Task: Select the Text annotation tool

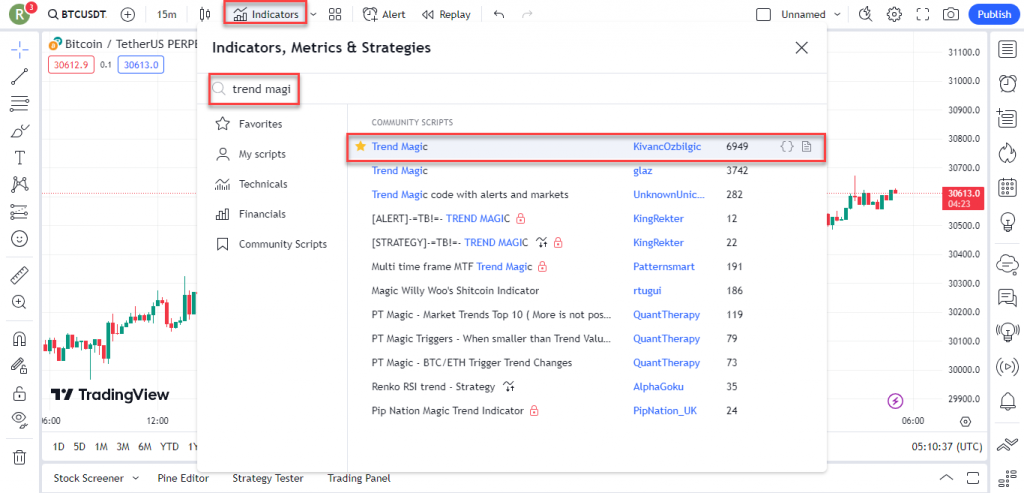Action: 20,157
